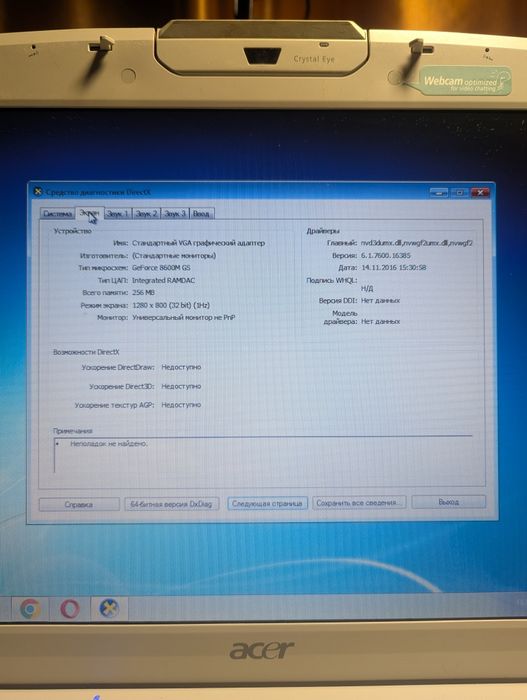This screenshot has width=527, height=700.
Task: Open the Звук 2 tab
Action: (x=146, y=214)
